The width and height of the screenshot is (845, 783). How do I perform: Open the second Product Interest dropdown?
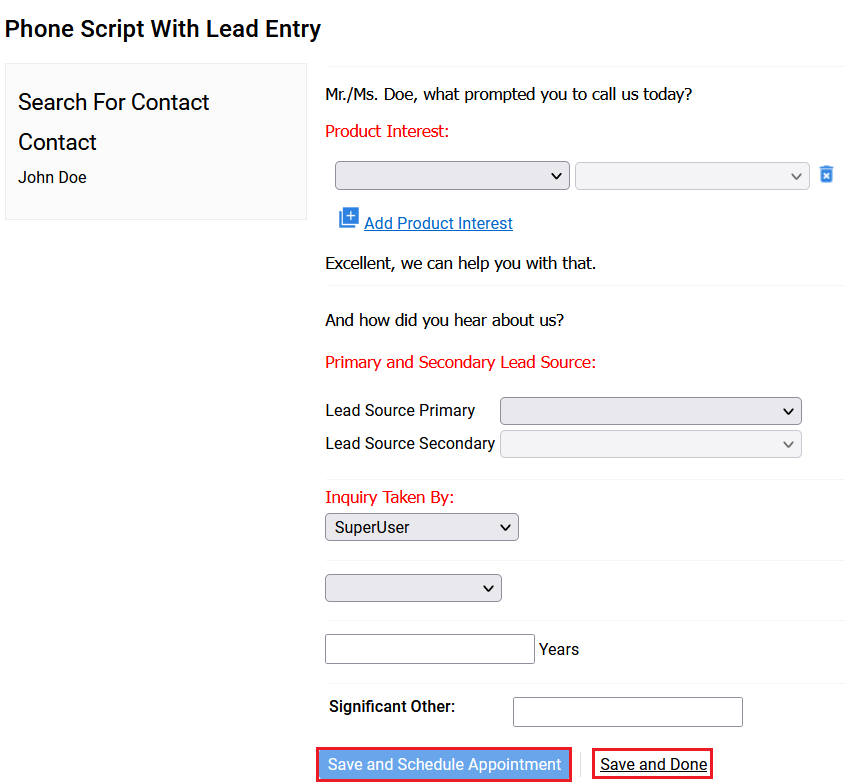pyautogui.click(x=692, y=176)
